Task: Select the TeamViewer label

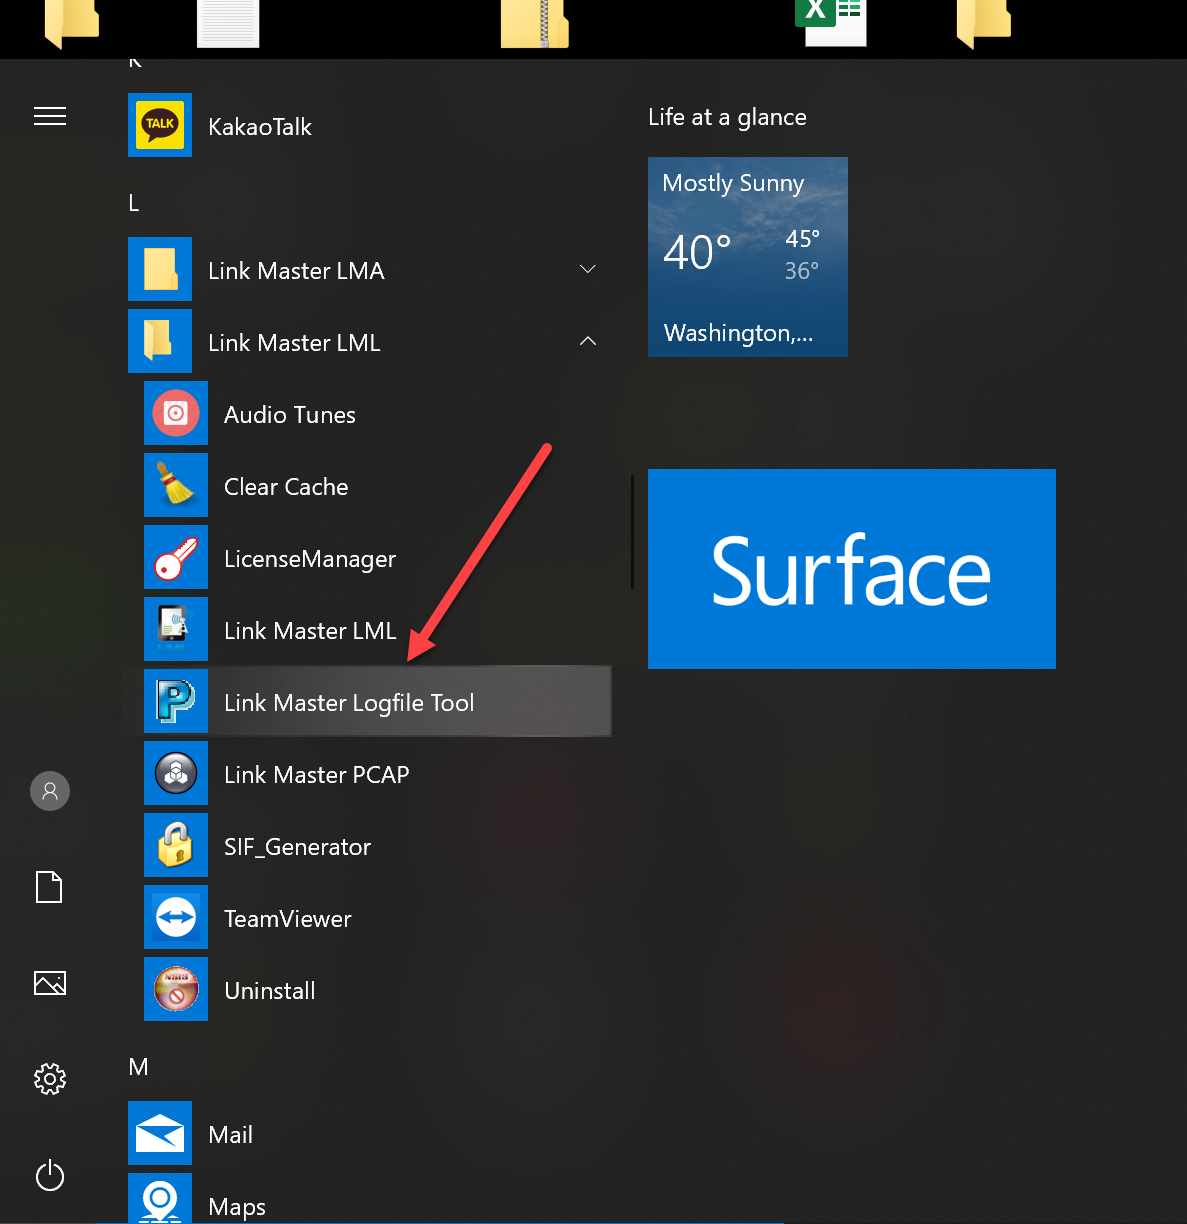Action: click(288, 919)
